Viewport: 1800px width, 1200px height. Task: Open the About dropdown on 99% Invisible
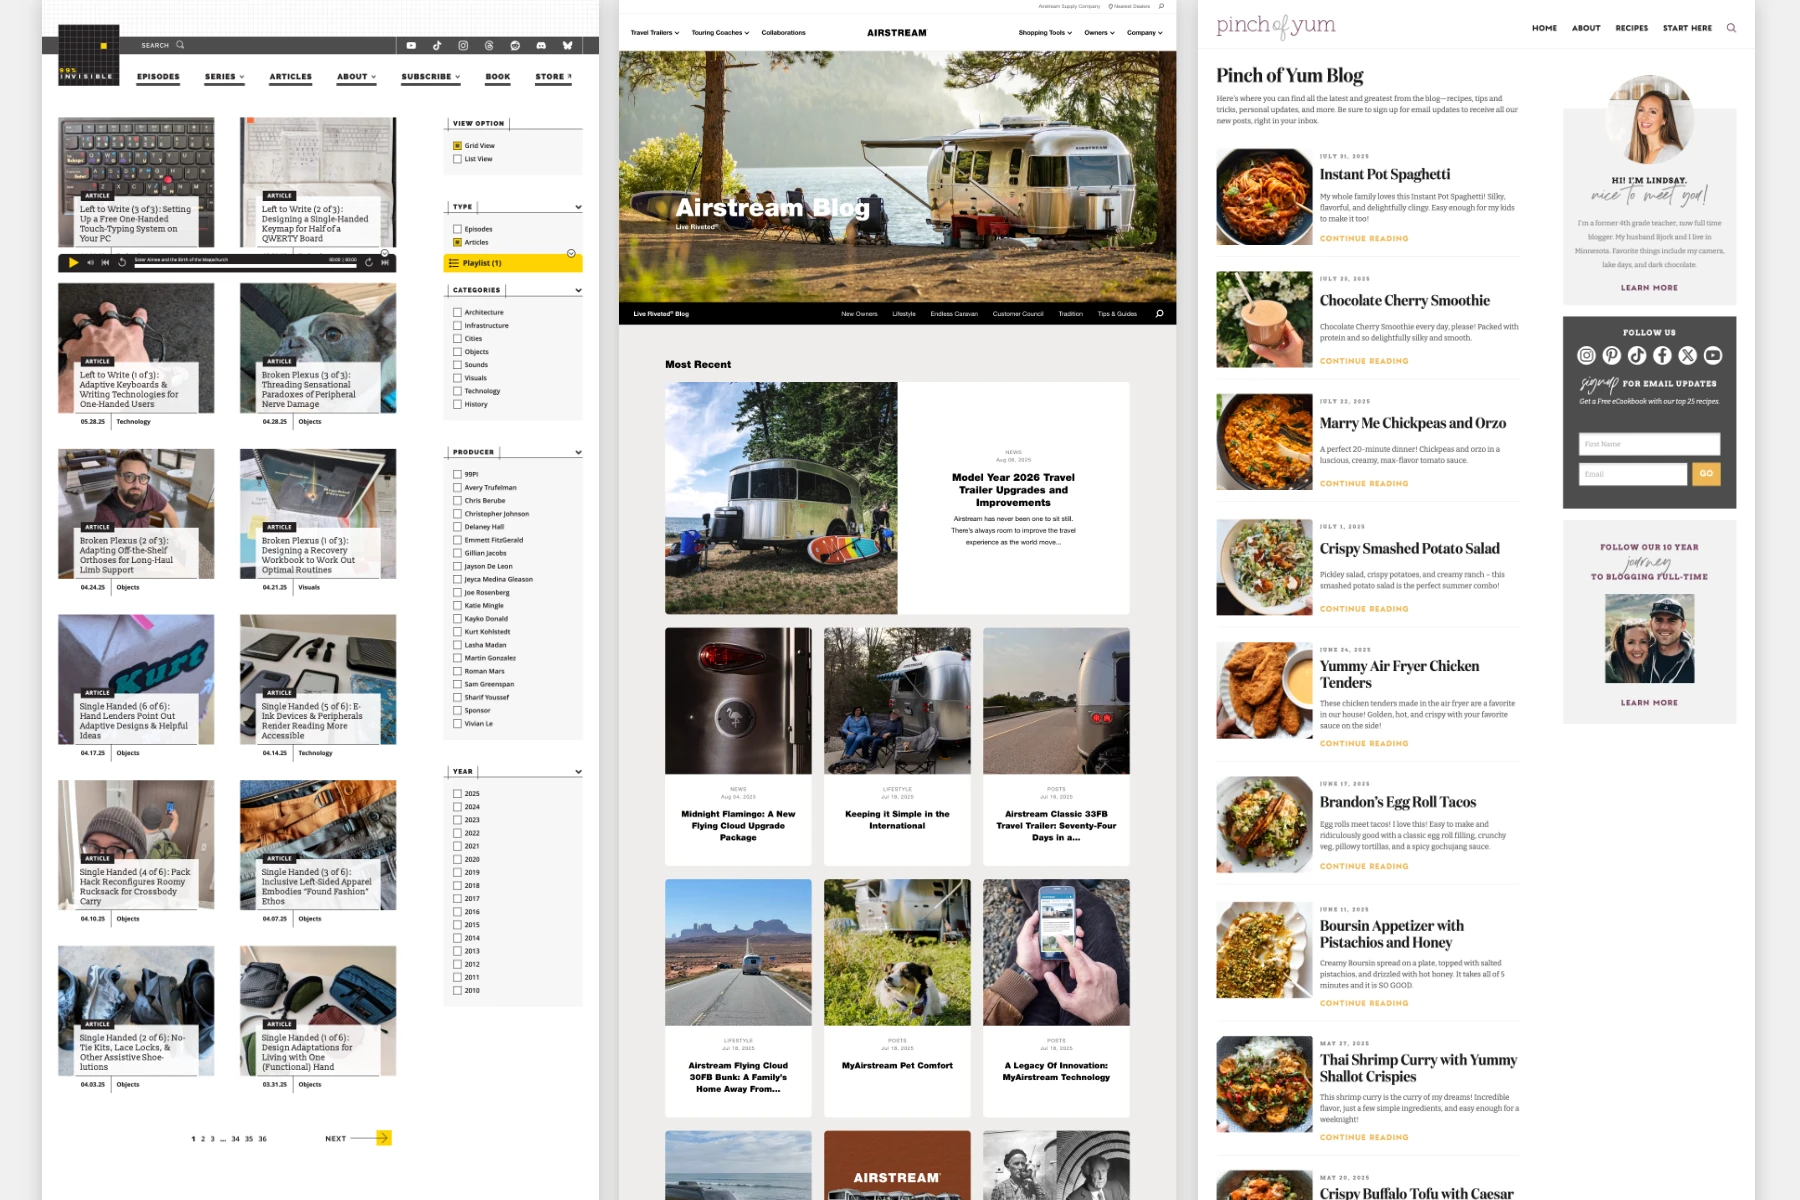pos(357,77)
